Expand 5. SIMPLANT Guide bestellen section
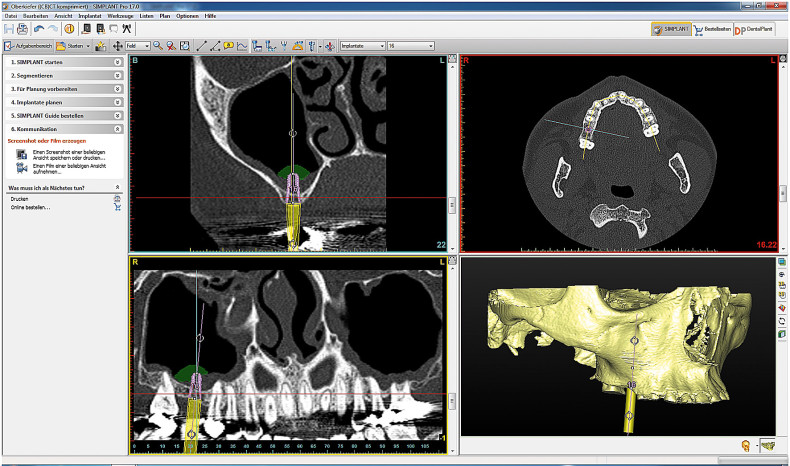 [64, 115]
